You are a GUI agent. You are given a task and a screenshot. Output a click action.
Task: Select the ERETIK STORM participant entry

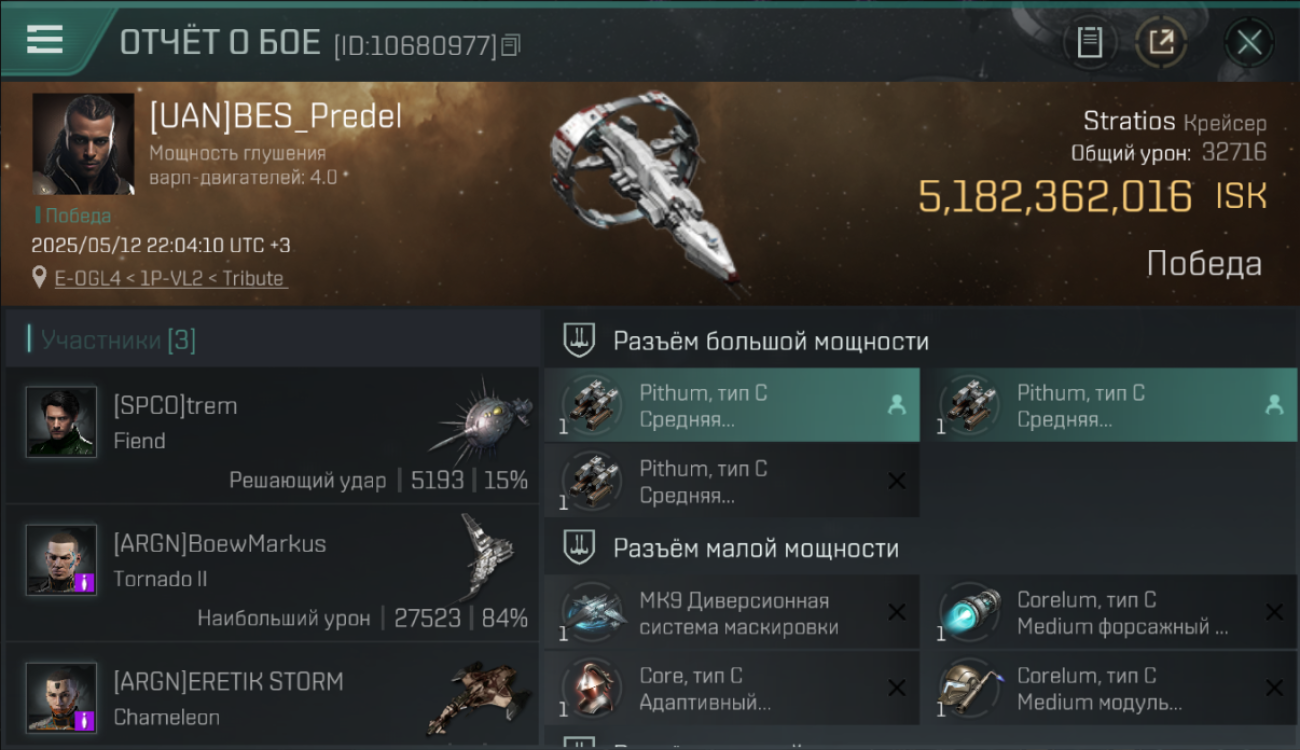(x=272, y=697)
